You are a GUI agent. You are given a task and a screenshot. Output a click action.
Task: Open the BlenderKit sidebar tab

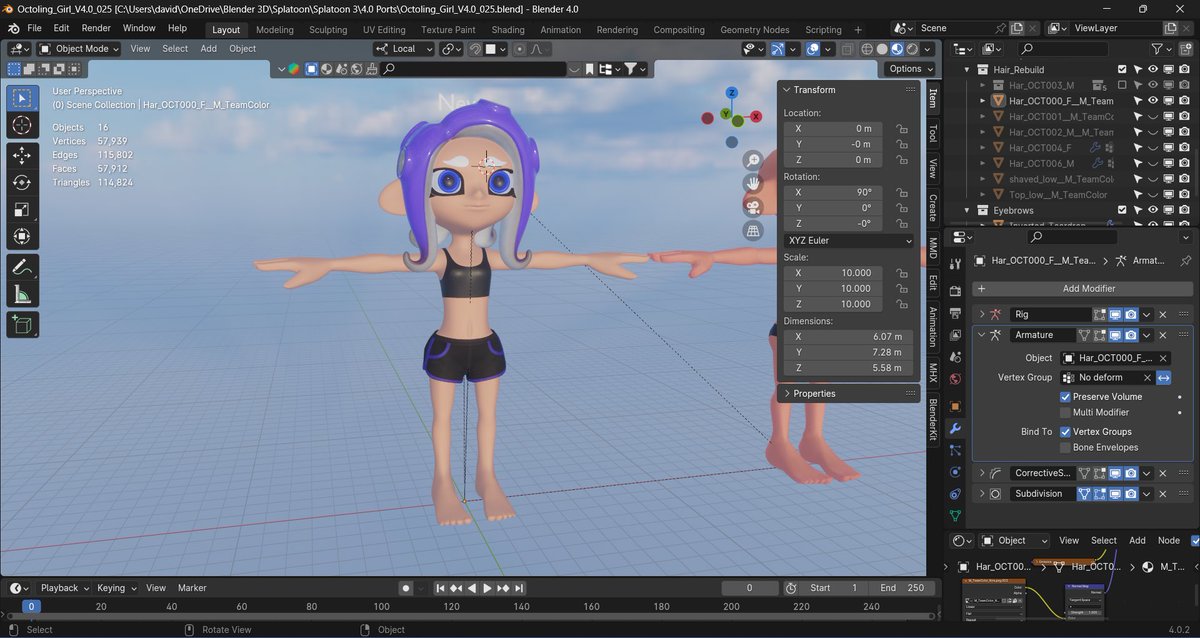click(x=933, y=420)
